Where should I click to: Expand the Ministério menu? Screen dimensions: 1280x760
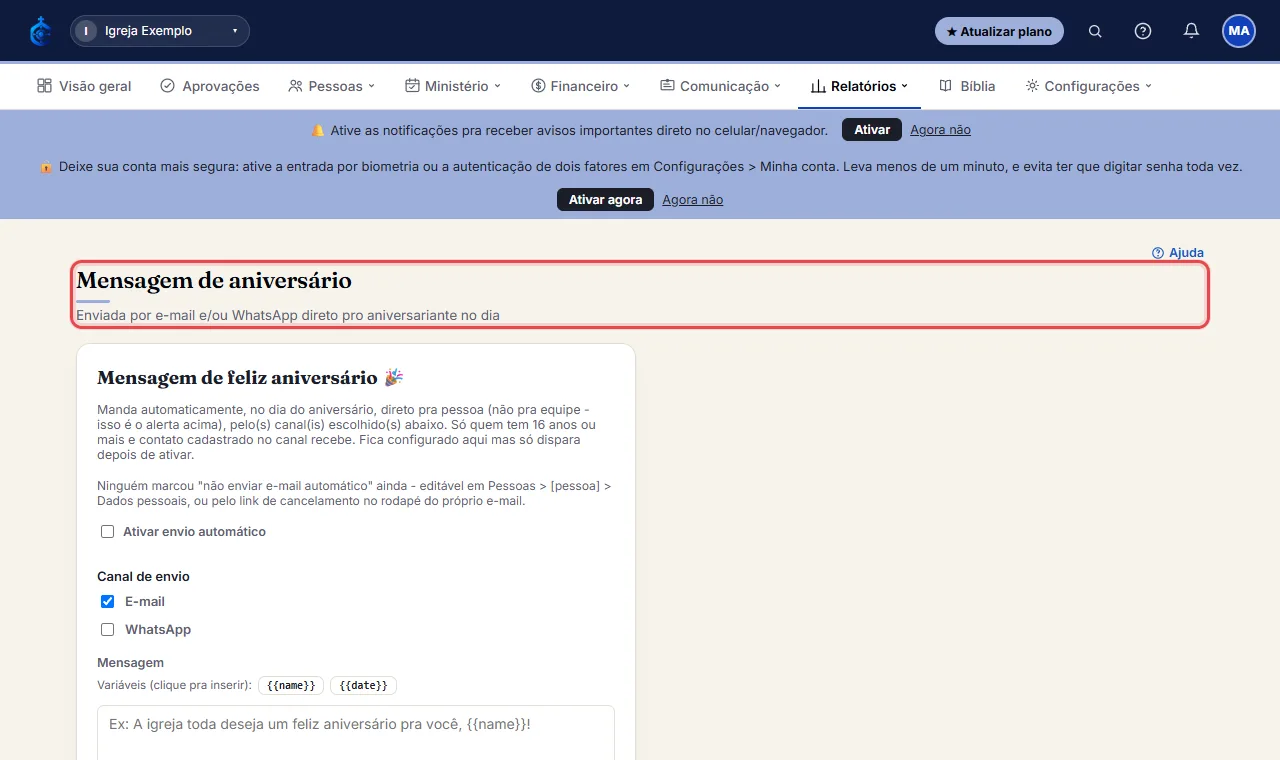(x=453, y=86)
